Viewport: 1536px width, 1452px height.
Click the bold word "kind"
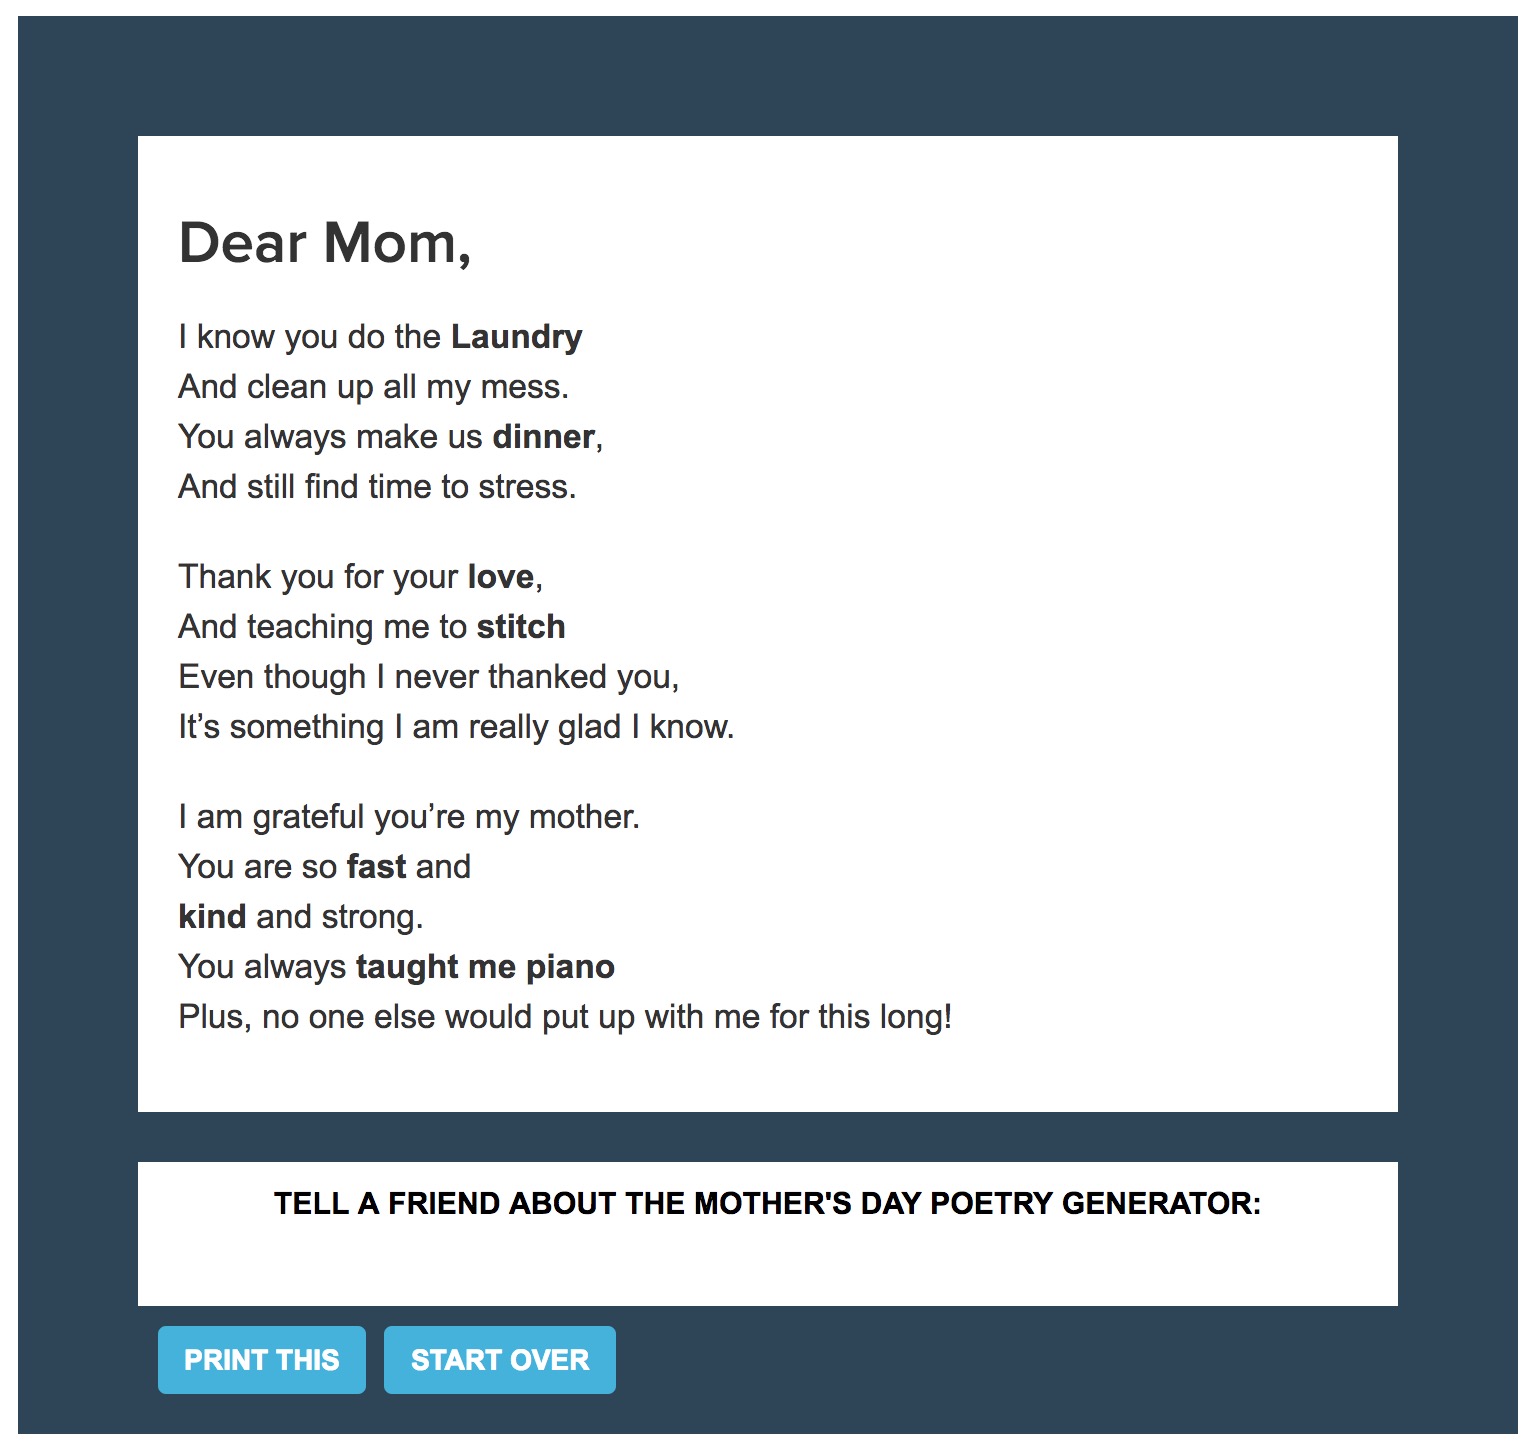(x=212, y=917)
